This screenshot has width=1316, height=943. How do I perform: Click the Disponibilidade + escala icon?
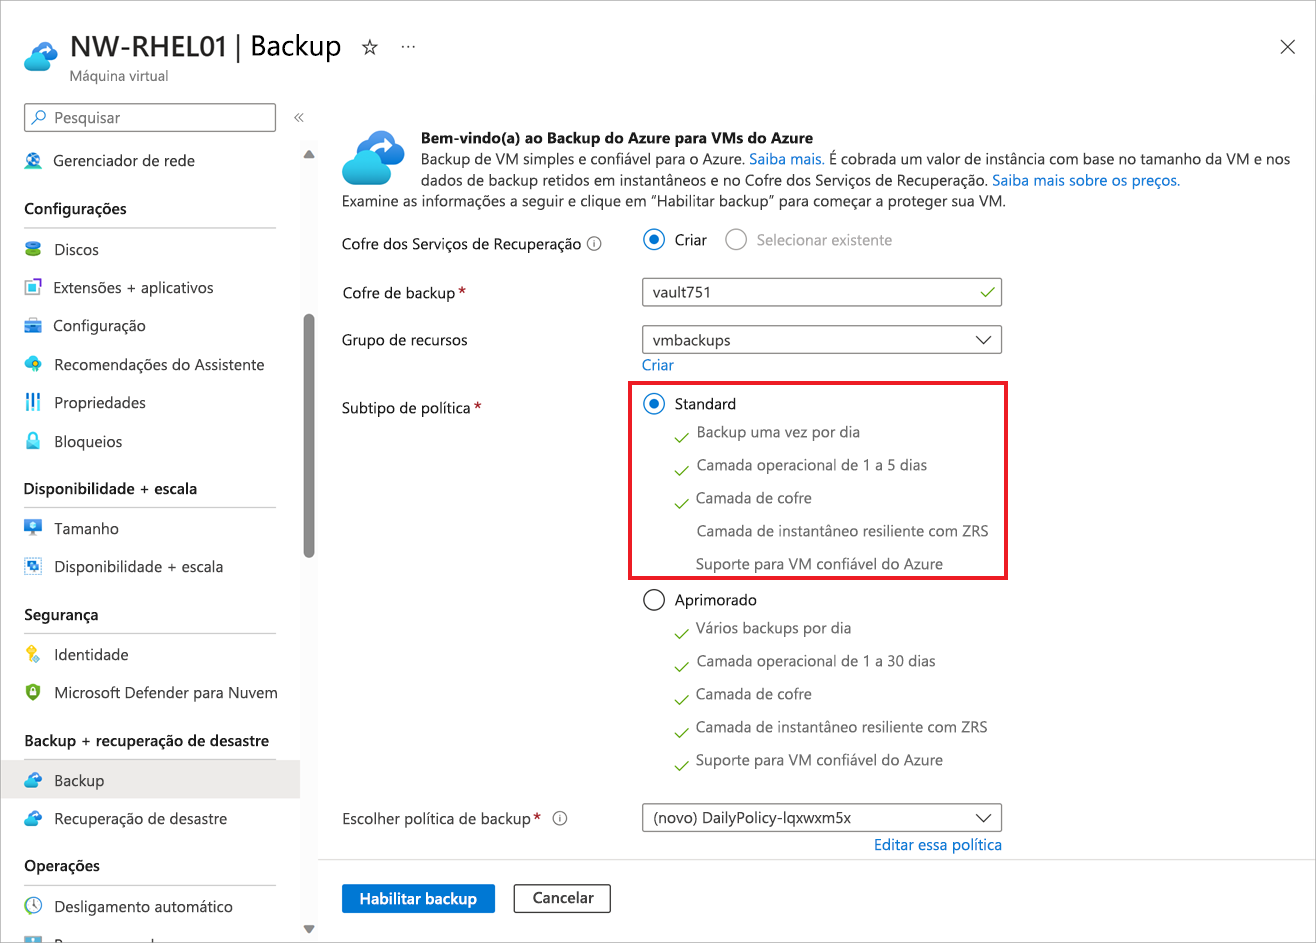(x=33, y=567)
